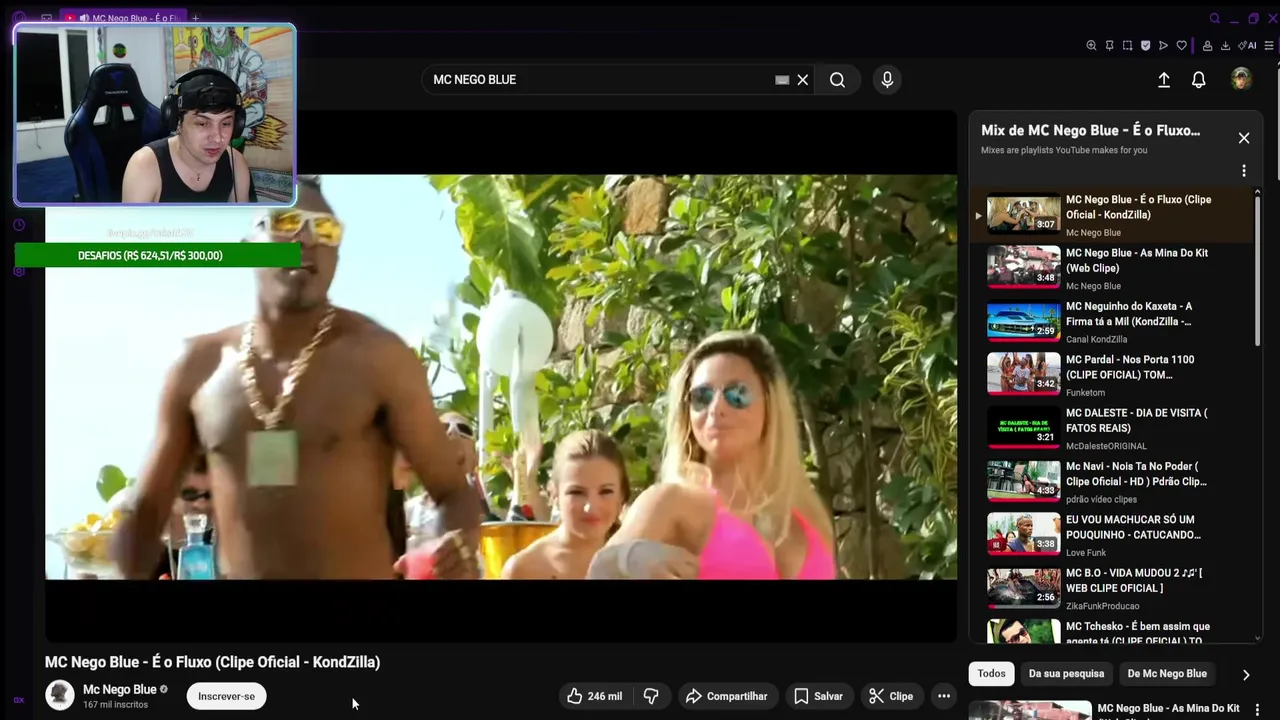The height and width of the screenshot is (720, 1280).
Task: Open the on-screen keyboard icon in search
Action: 782,80
